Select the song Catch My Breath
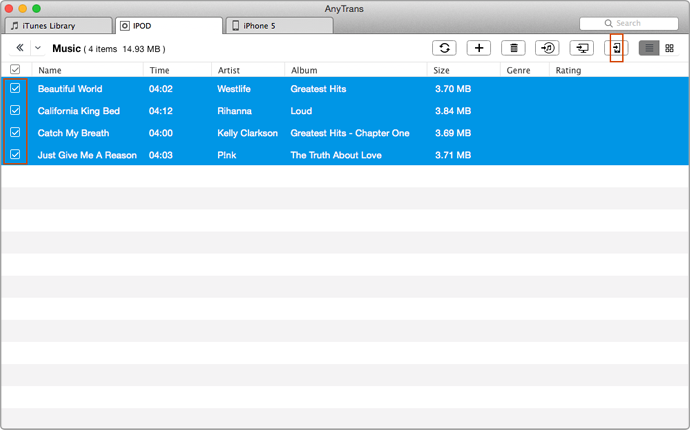Image resolution: width=690 pixels, height=430 pixels. 73,133
